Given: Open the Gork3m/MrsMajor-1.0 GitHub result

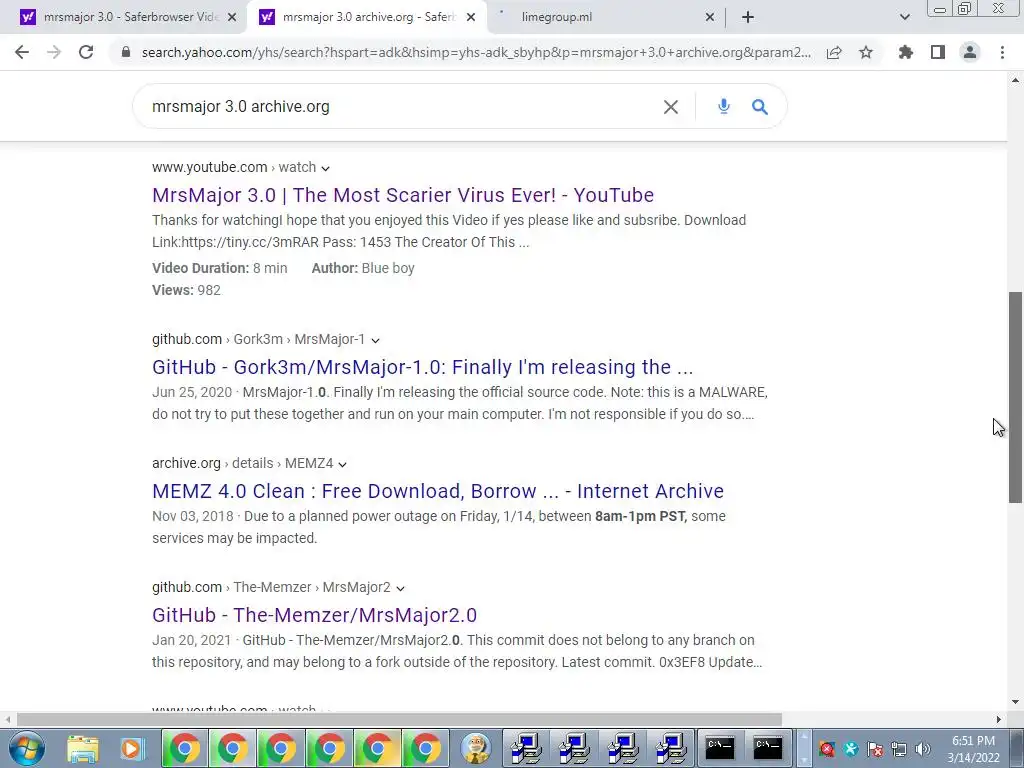Looking at the screenshot, I should tap(423, 367).
